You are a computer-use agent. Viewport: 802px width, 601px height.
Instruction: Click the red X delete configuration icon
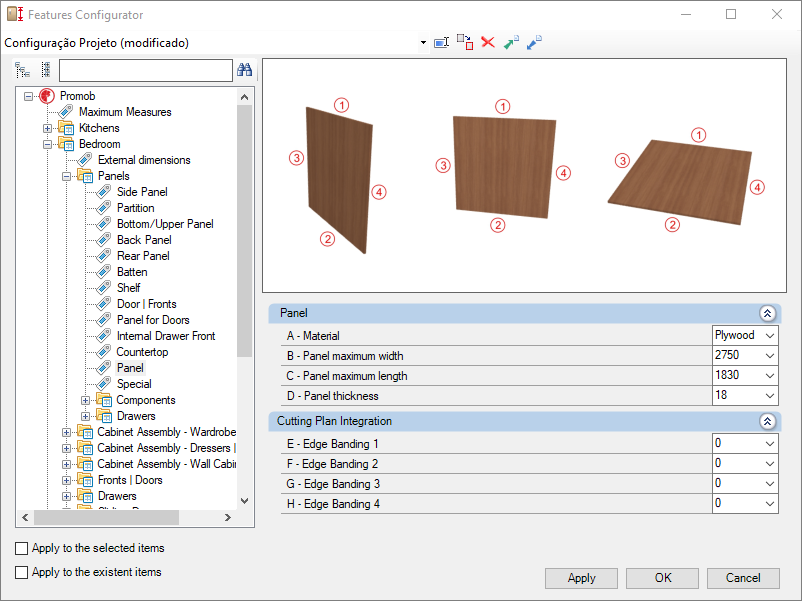pyautogui.click(x=488, y=42)
